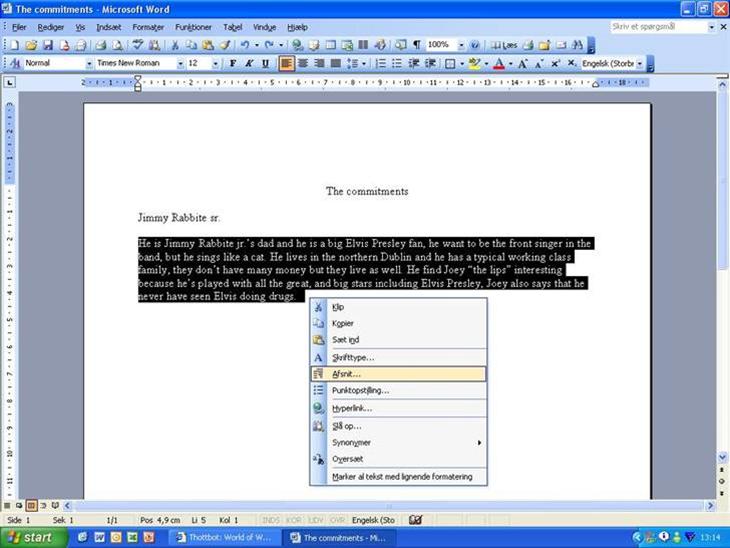The image size is (730, 548).
Task: Open the 100% zoom dropdown
Action: click(x=461, y=45)
